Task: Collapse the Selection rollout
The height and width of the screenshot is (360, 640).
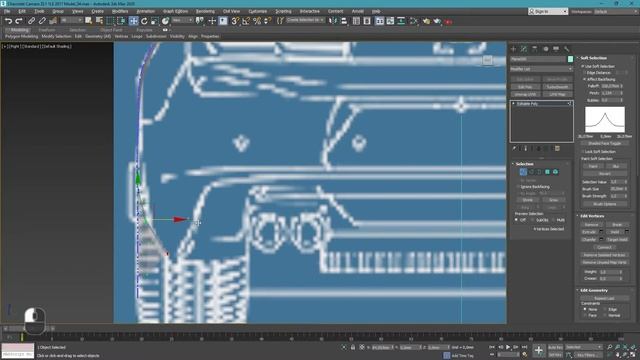Action: (x=524, y=164)
